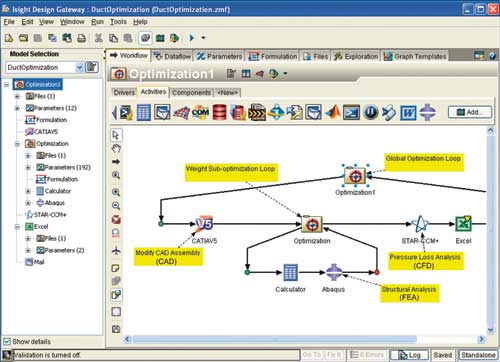Screen dimensions: 500x362
Task: Pick the MATLAB component in palette
Action: (333, 112)
